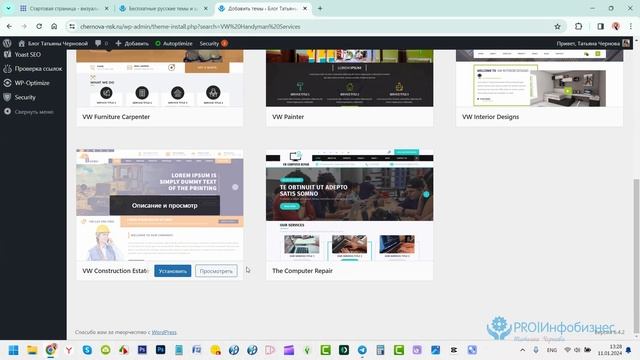View site information next to the URL

72,27
